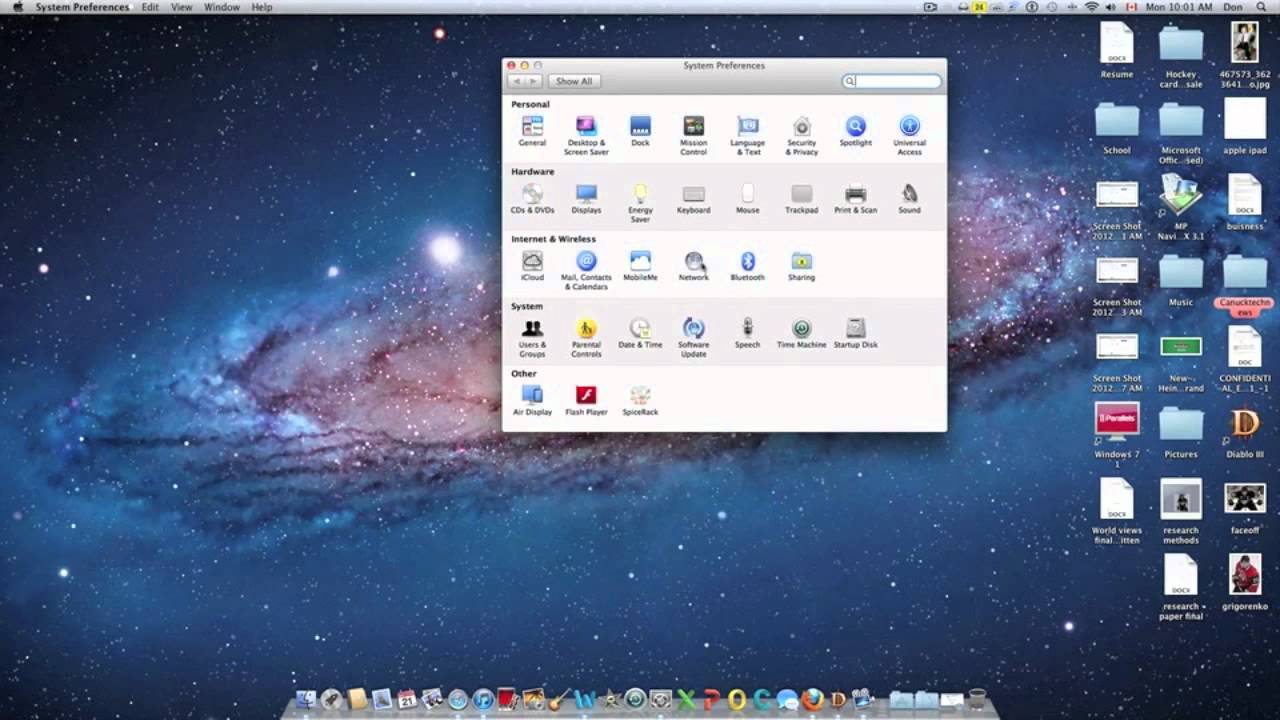
Task: Open Keyboard preferences pane
Action: (693, 199)
